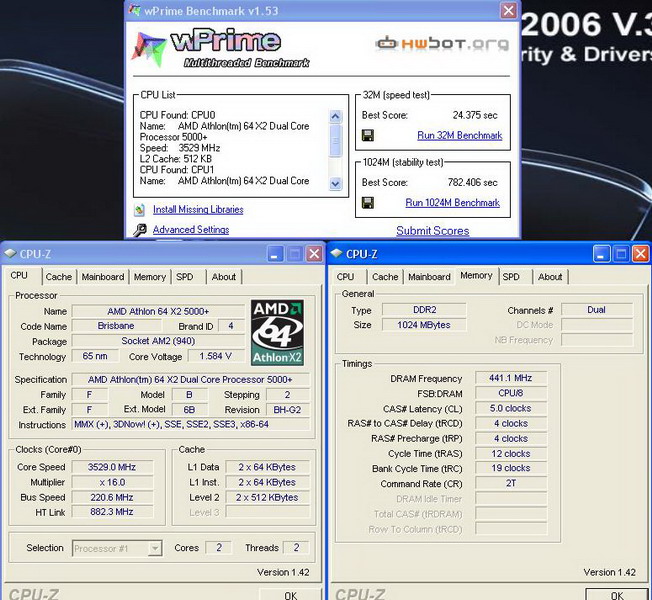Click the hwbot.org logo
Screen dimensions: 652x600
[442, 44]
